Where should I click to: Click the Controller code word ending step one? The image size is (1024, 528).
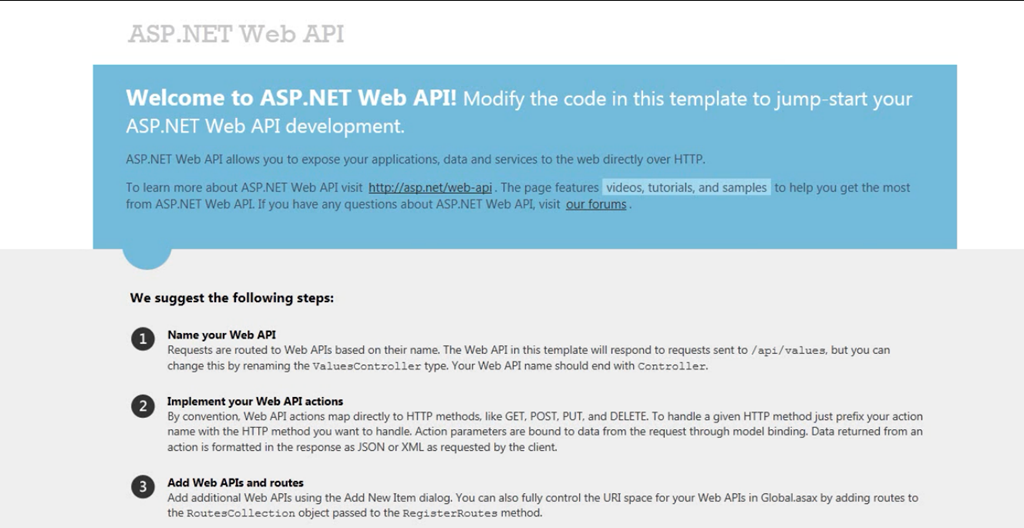coord(671,367)
